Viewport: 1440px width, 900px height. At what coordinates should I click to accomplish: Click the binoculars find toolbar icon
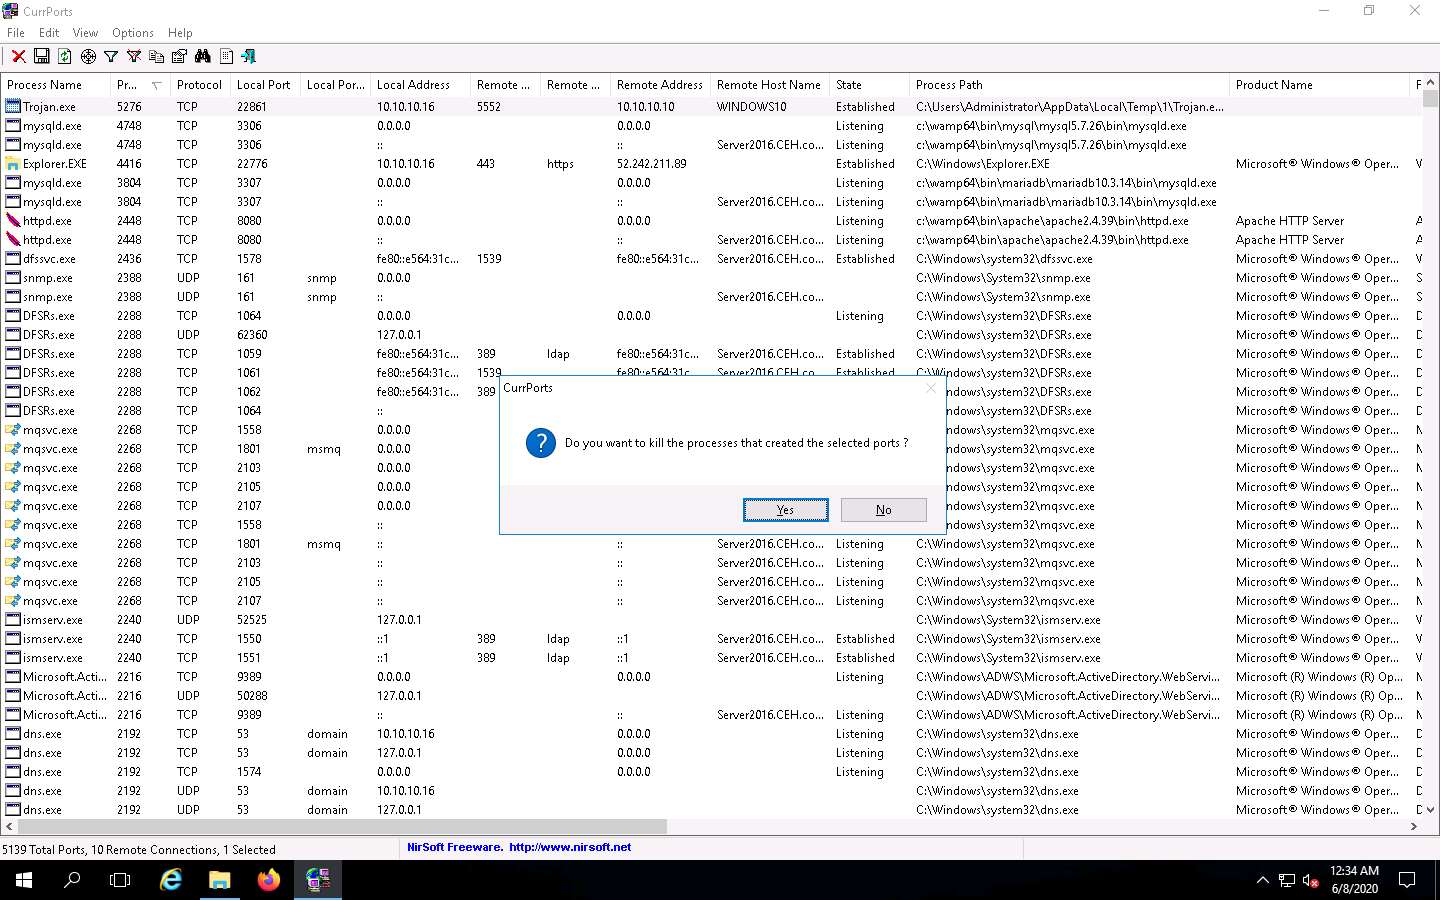(203, 57)
